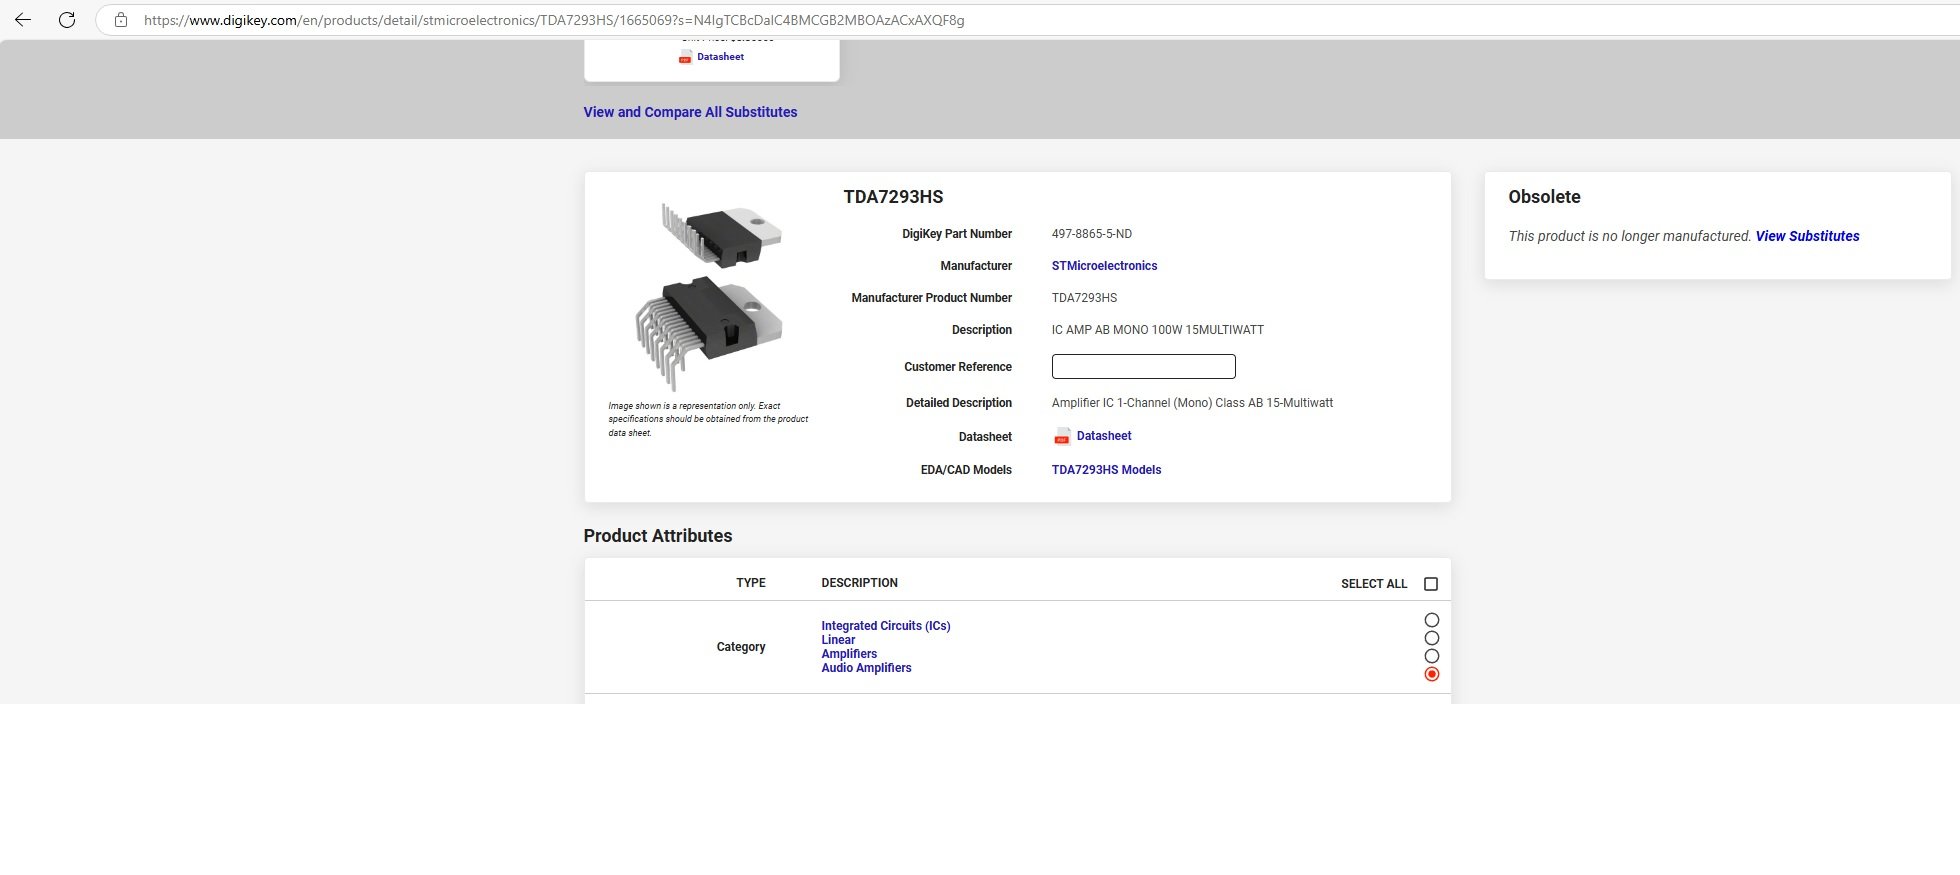Click the TDA7293HS product title heading
Image resolution: width=1960 pixels, height=875 pixels.
pyautogui.click(x=893, y=197)
